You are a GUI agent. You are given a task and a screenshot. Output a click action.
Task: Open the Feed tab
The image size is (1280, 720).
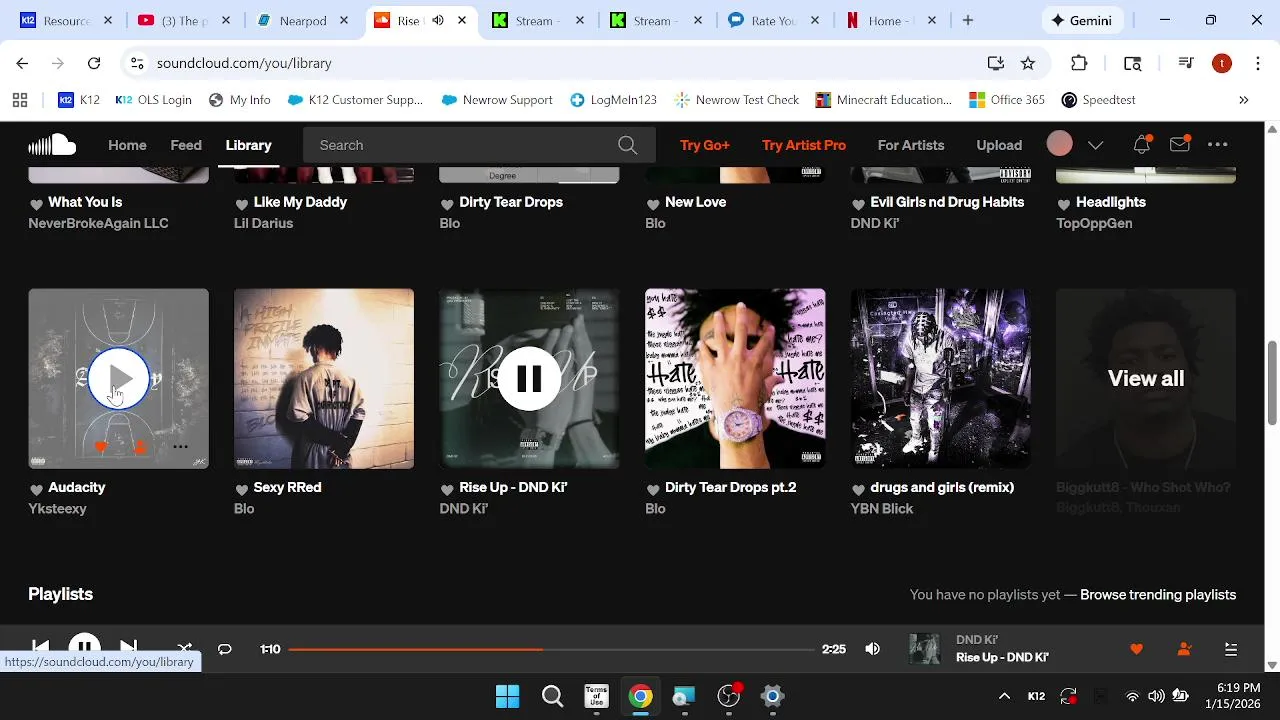(x=186, y=145)
